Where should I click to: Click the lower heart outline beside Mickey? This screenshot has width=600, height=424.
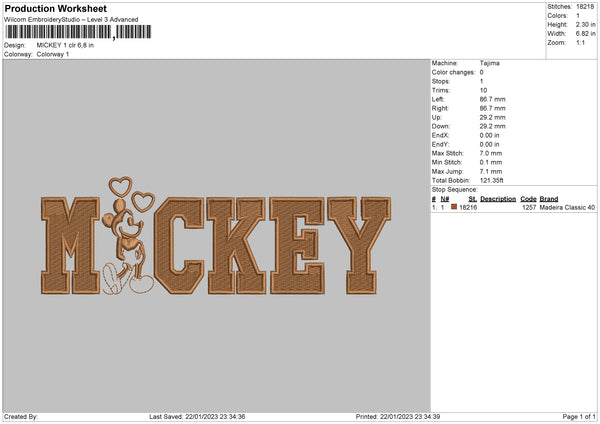click(143, 202)
